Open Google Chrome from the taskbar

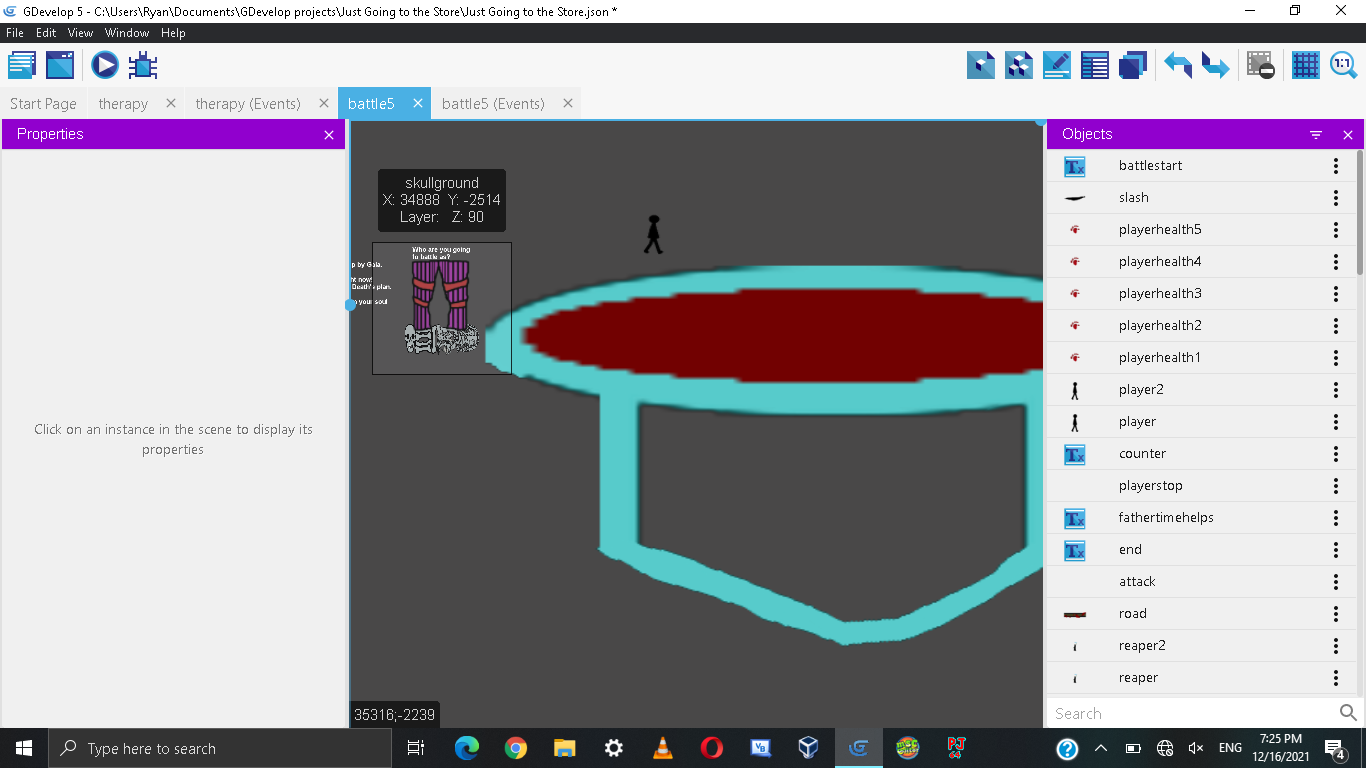(516, 748)
